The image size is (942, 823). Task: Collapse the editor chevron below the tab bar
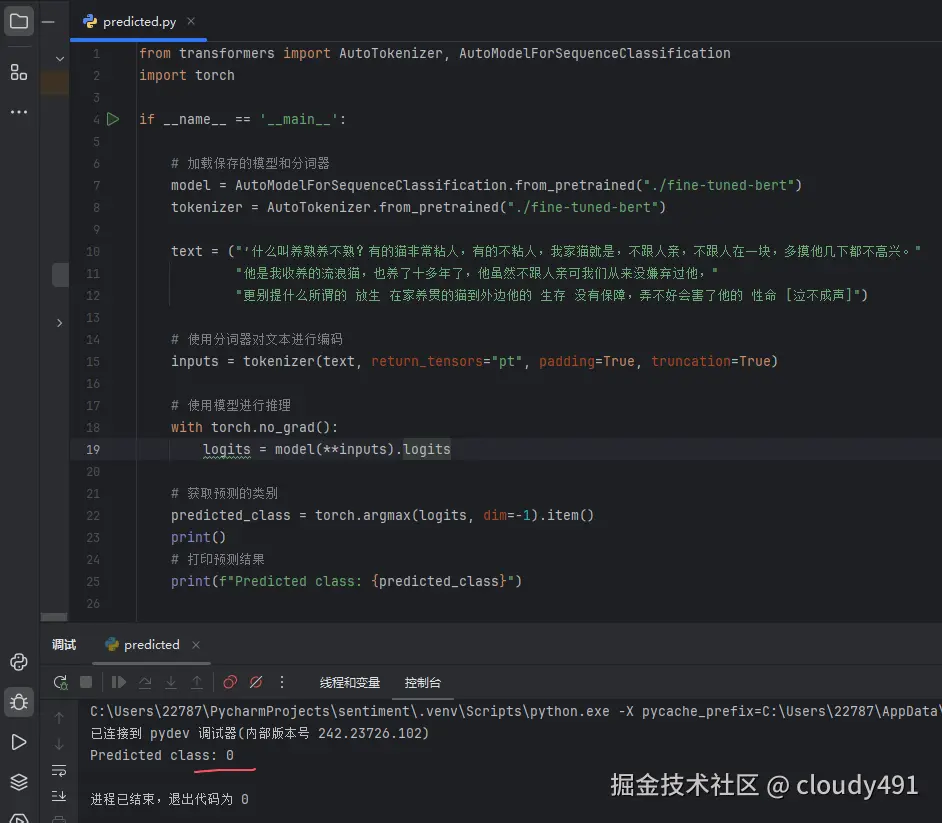coord(58,58)
